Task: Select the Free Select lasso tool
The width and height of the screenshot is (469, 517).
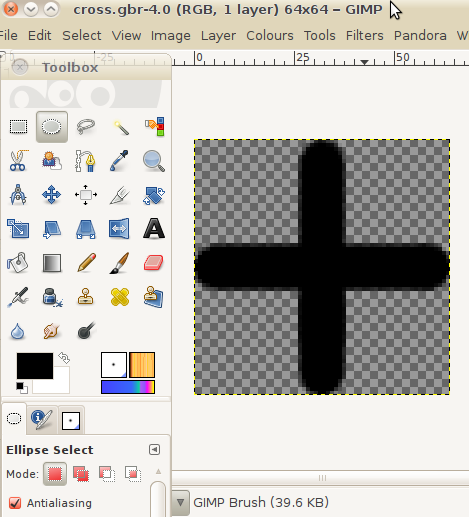Action: pos(86,127)
